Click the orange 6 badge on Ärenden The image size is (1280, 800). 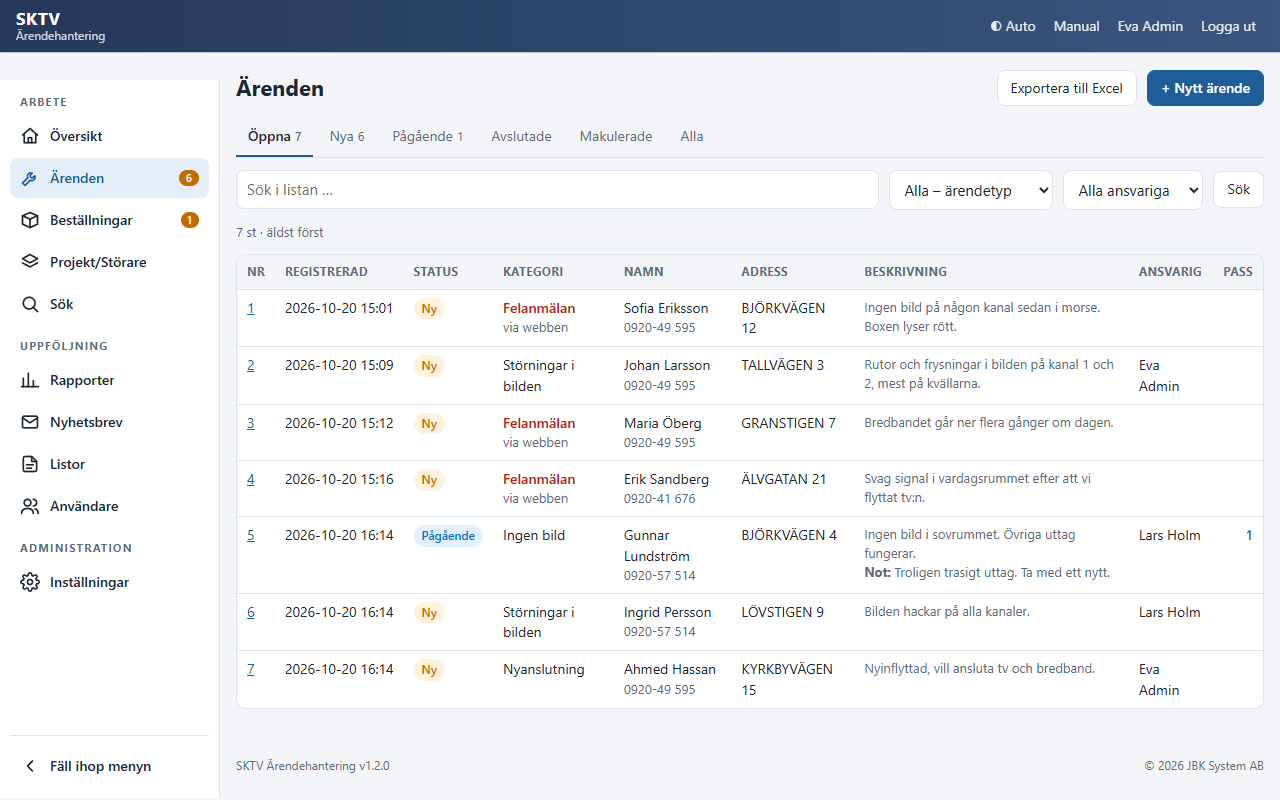coord(189,178)
